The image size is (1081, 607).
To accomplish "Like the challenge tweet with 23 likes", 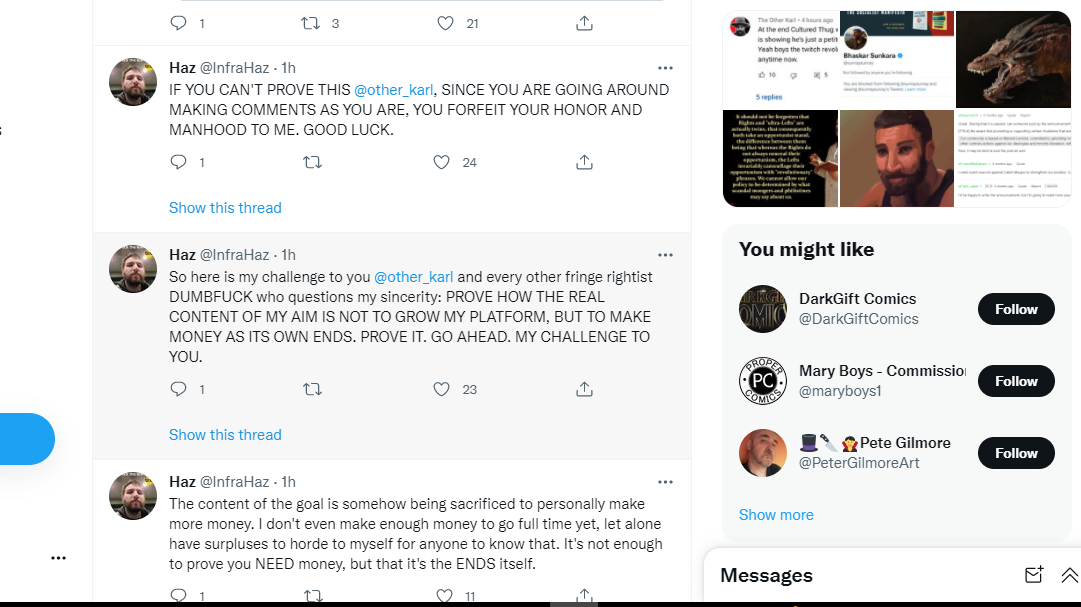I will point(441,389).
